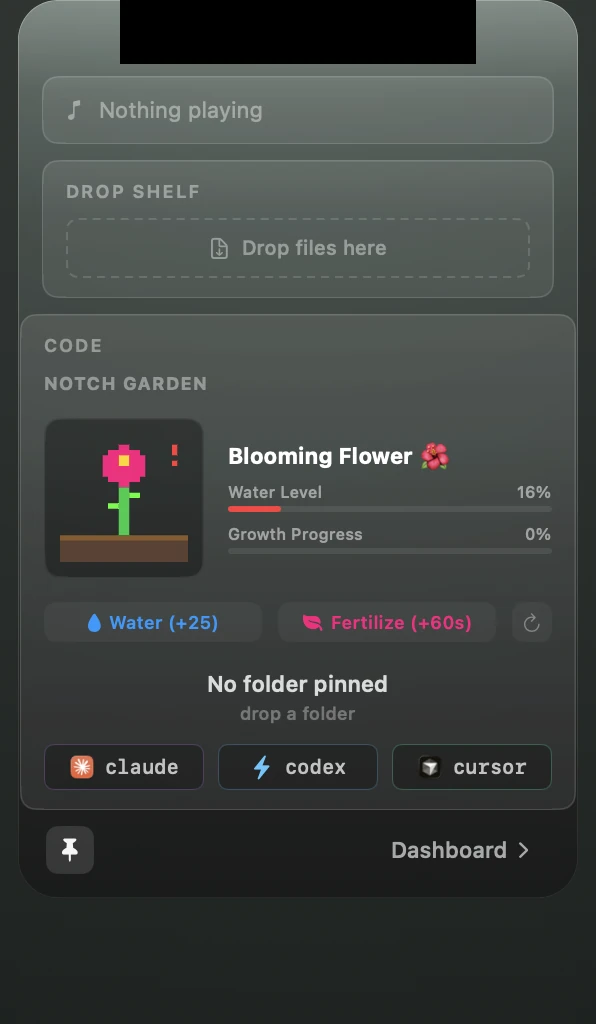
Task: Click the Drop files here area
Action: tap(298, 248)
